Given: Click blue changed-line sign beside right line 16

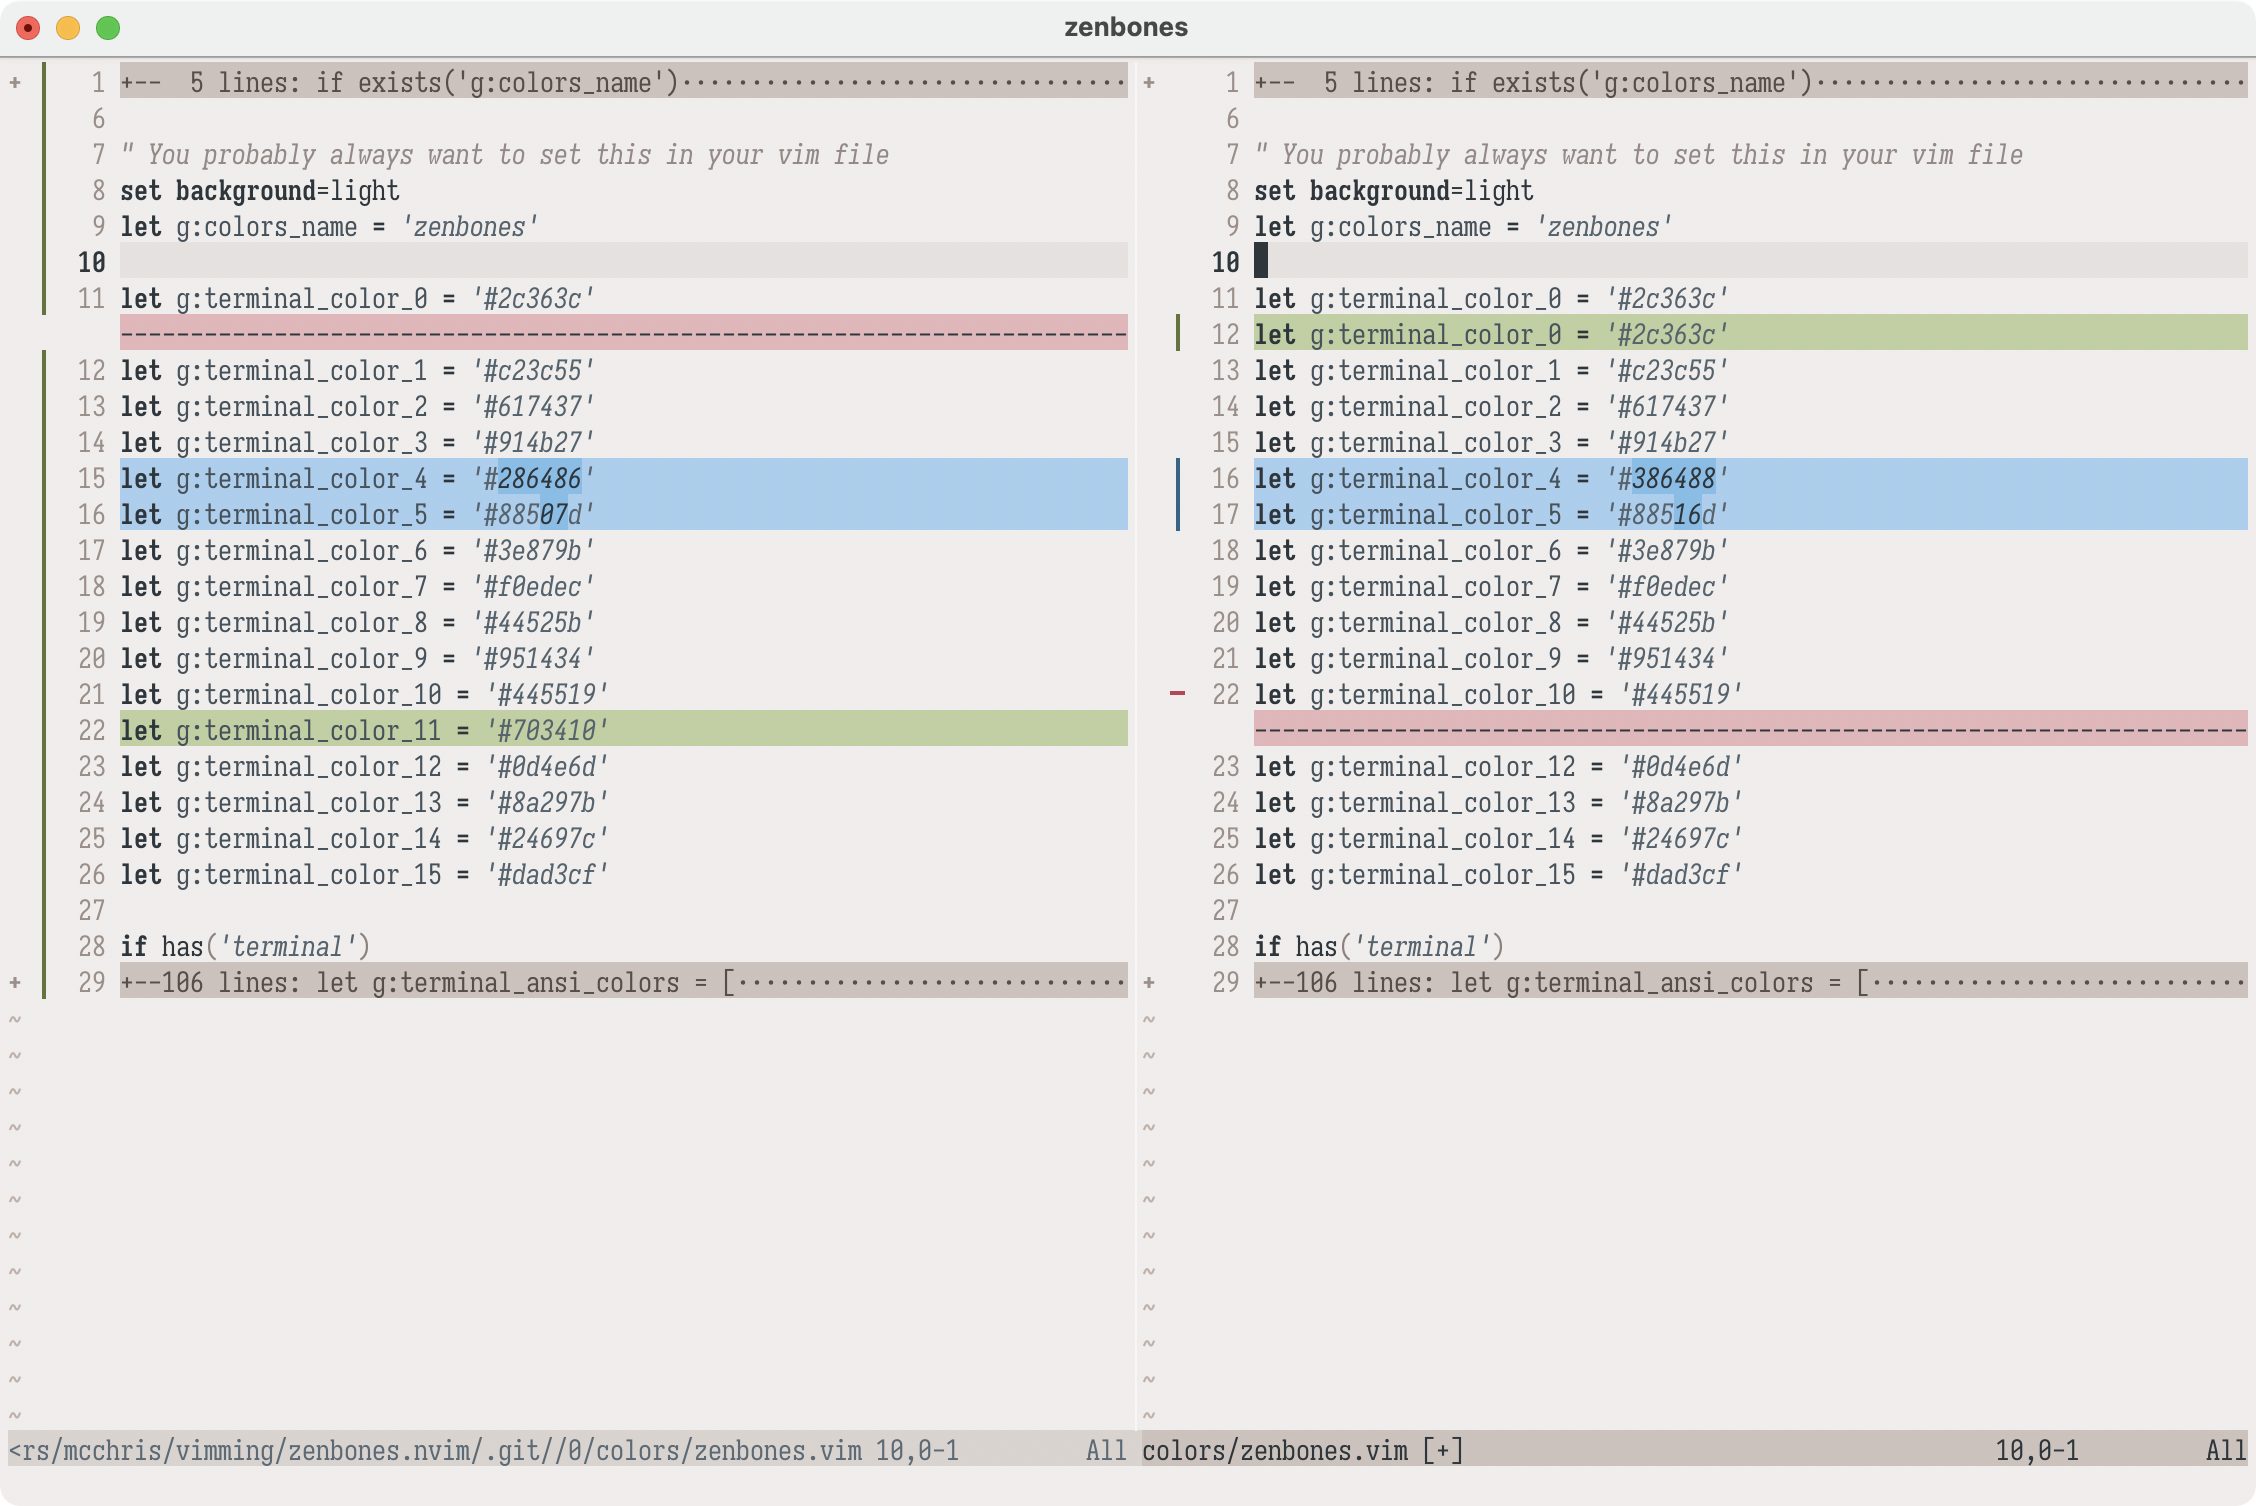Looking at the screenshot, I should [x=1179, y=477].
